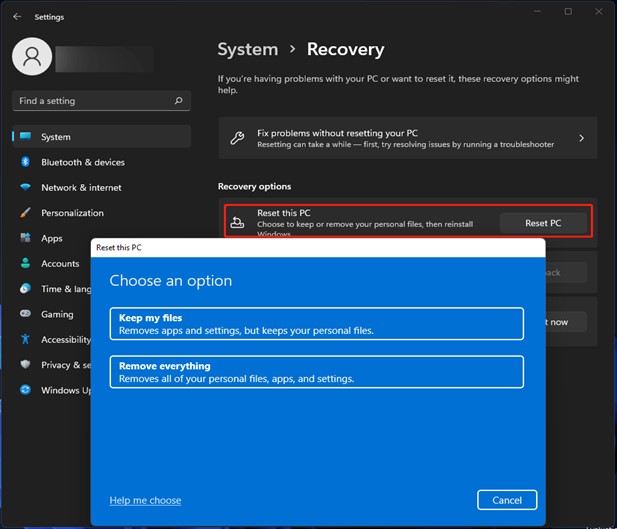Click the Bluetooth & devices icon
Viewport: 617px width, 529px height.
point(25,162)
